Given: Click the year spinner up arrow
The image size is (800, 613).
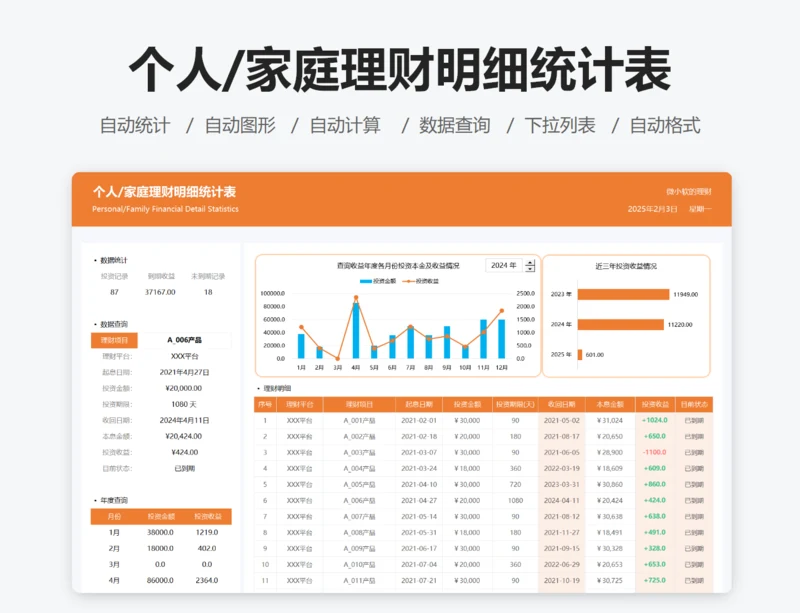Looking at the screenshot, I should tap(530, 262).
